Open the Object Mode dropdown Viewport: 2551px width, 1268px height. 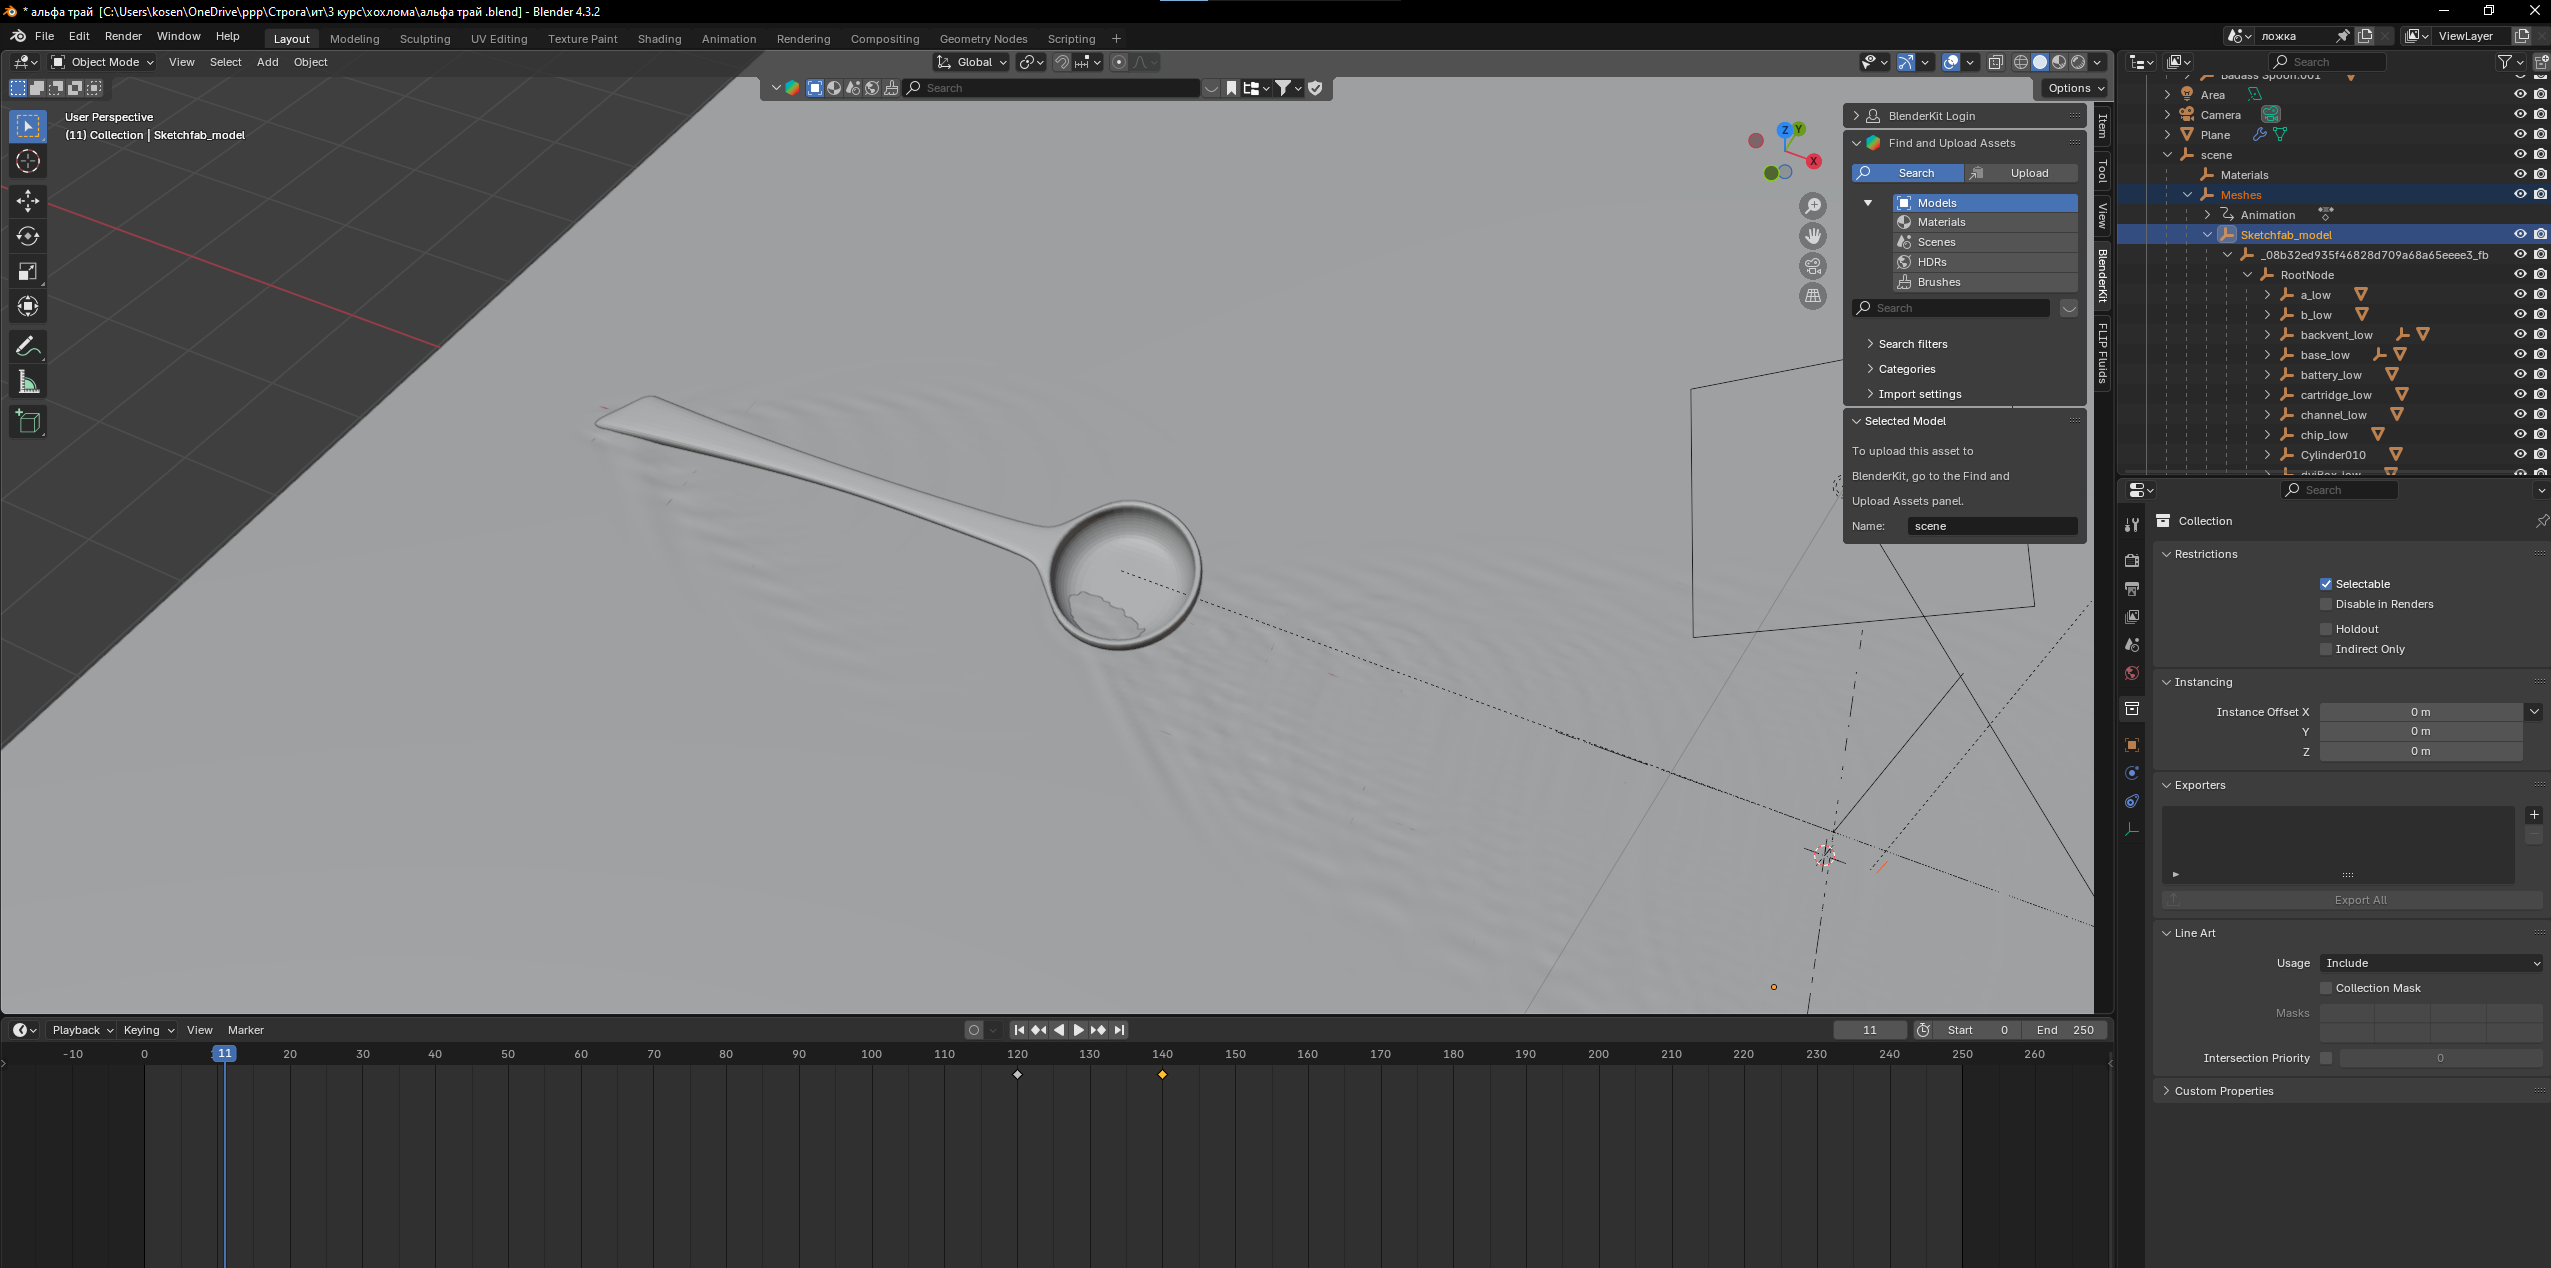point(103,62)
